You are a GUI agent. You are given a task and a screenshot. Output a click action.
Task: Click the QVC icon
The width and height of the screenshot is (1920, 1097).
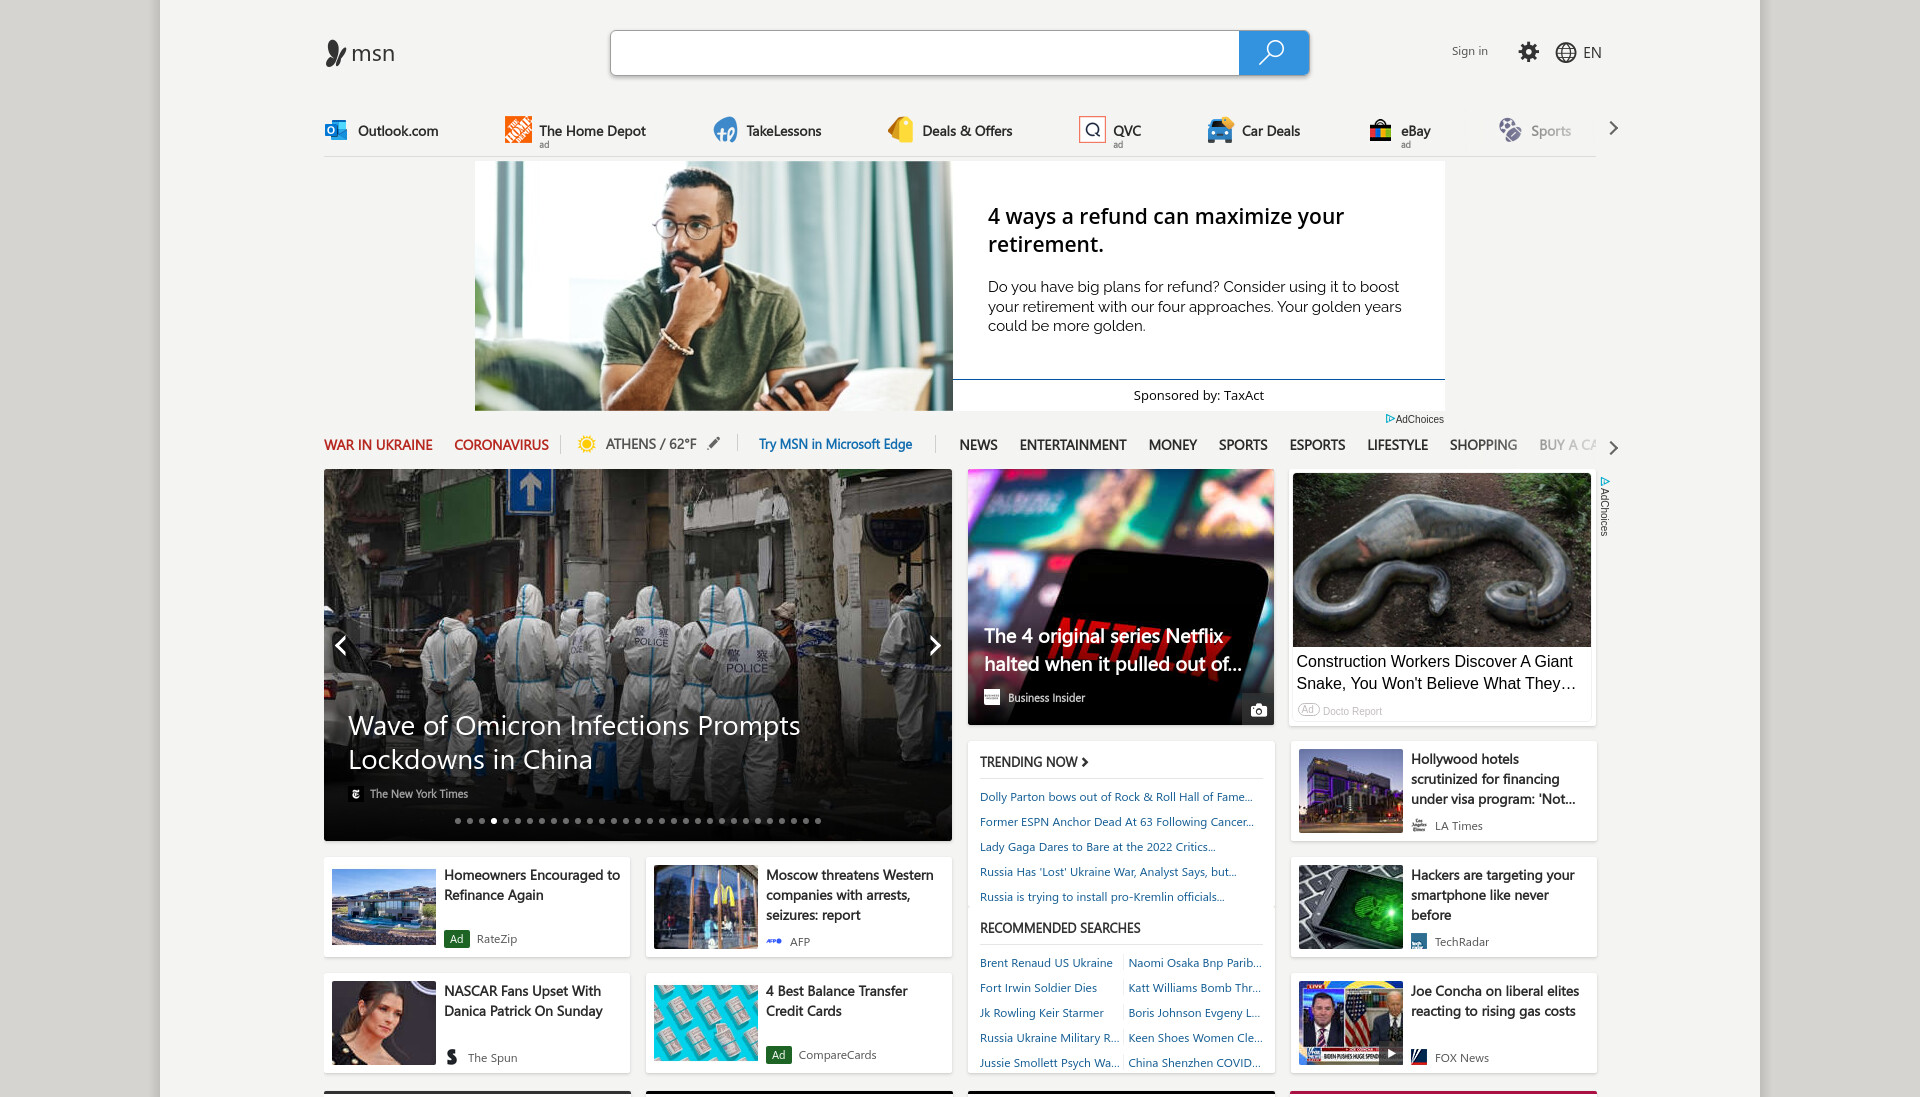click(x=1092, y=130)
